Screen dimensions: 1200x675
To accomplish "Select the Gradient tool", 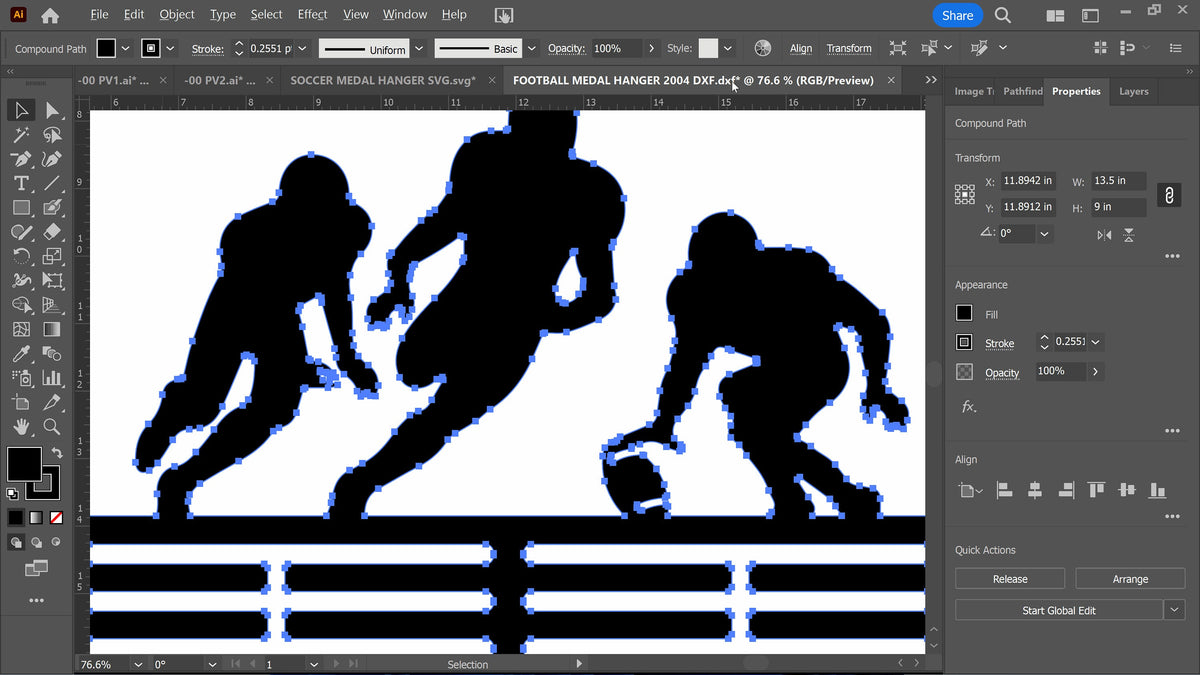I will 52,329.
